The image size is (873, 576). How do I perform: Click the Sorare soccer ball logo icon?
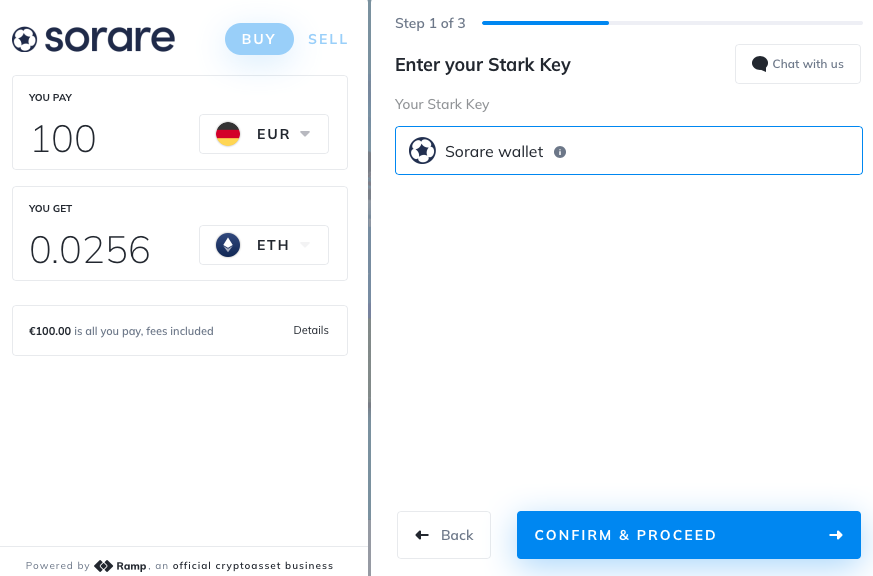click(x=24, y=40)
